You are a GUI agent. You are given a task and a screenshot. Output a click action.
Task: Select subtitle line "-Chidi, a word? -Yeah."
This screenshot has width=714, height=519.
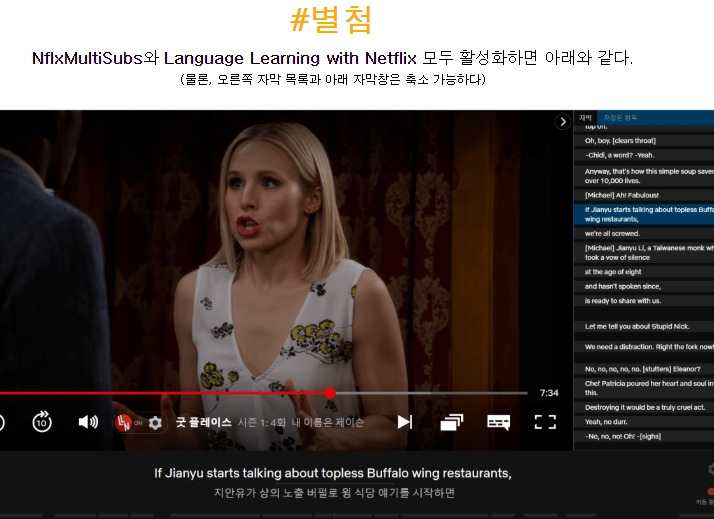(644, 155)
